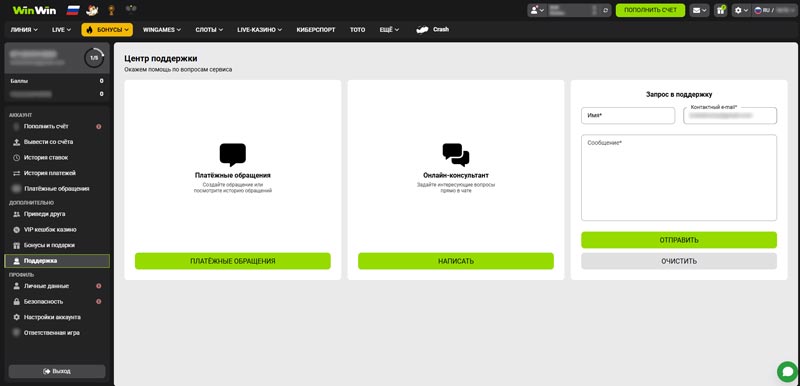This screenshot has width=800, height=386.
Task: Expand the Live-казино menu
Action: [260, 30]
